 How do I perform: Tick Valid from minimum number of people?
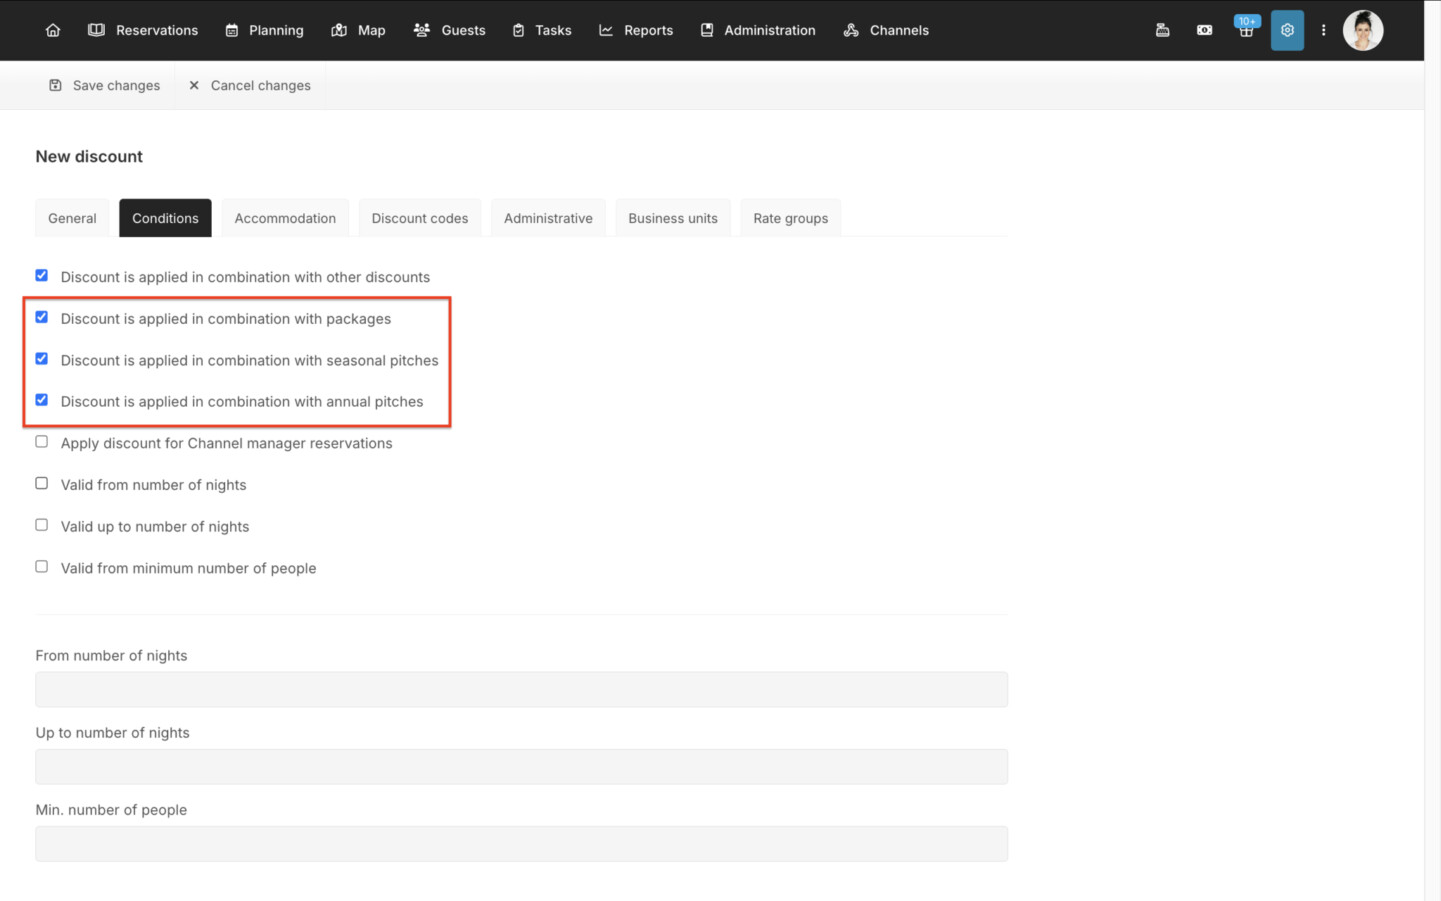[41, 566]
